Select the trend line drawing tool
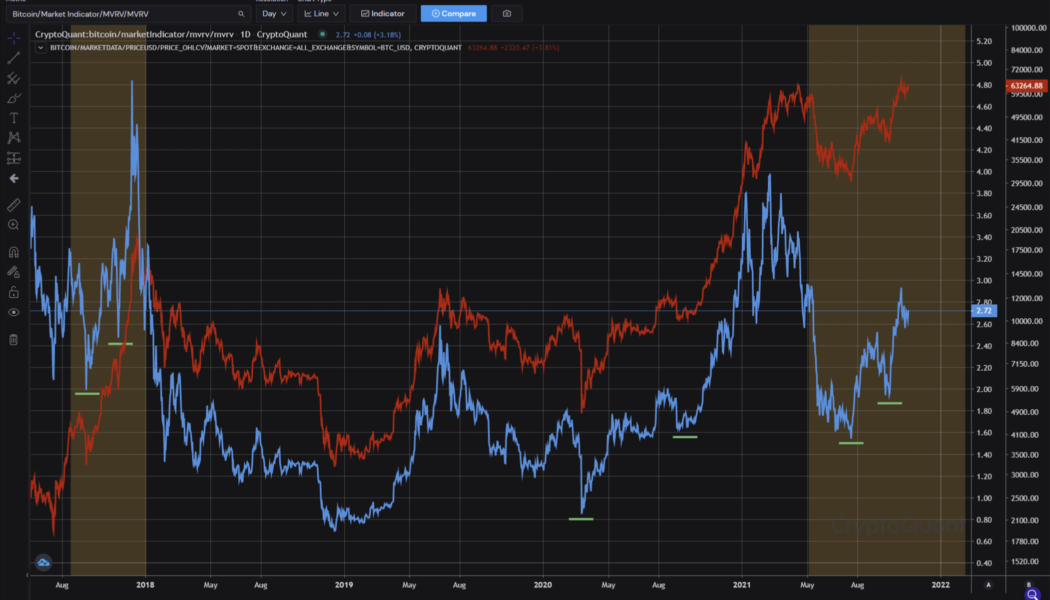 click(13, 57)
